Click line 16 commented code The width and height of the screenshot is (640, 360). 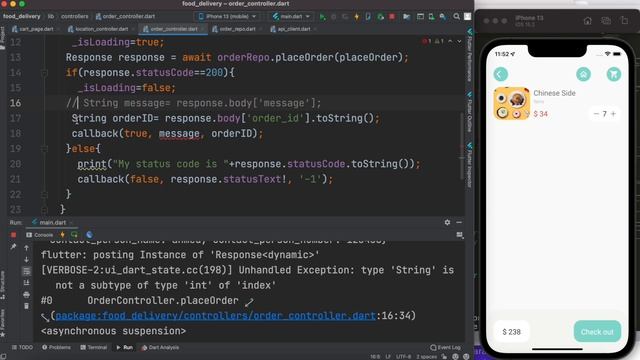click(193, 103)
